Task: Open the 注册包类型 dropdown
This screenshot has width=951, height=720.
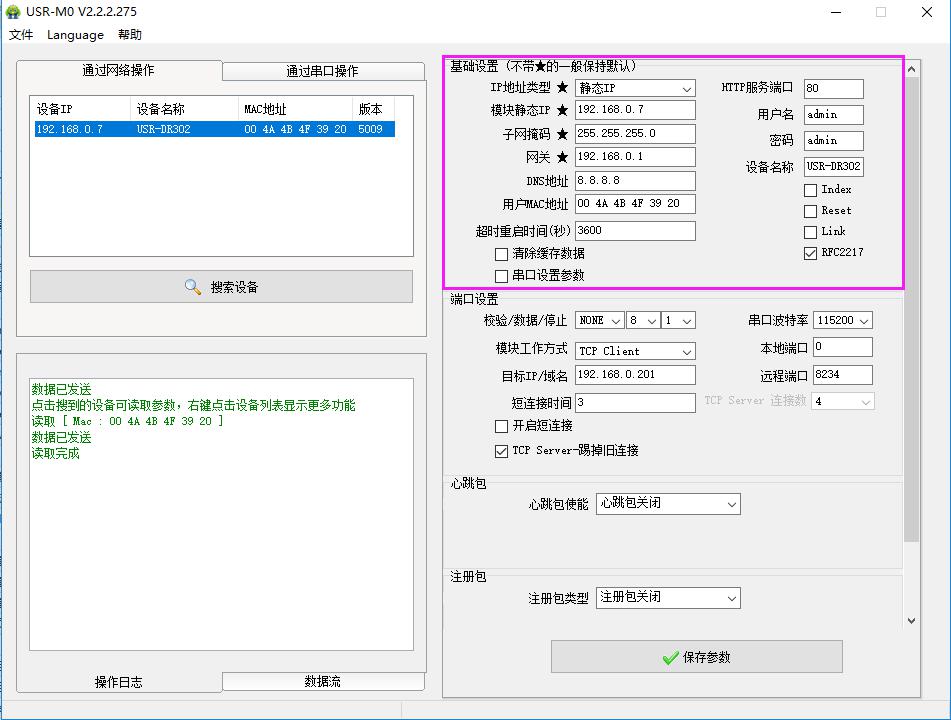Action: (x=668, y=597)
